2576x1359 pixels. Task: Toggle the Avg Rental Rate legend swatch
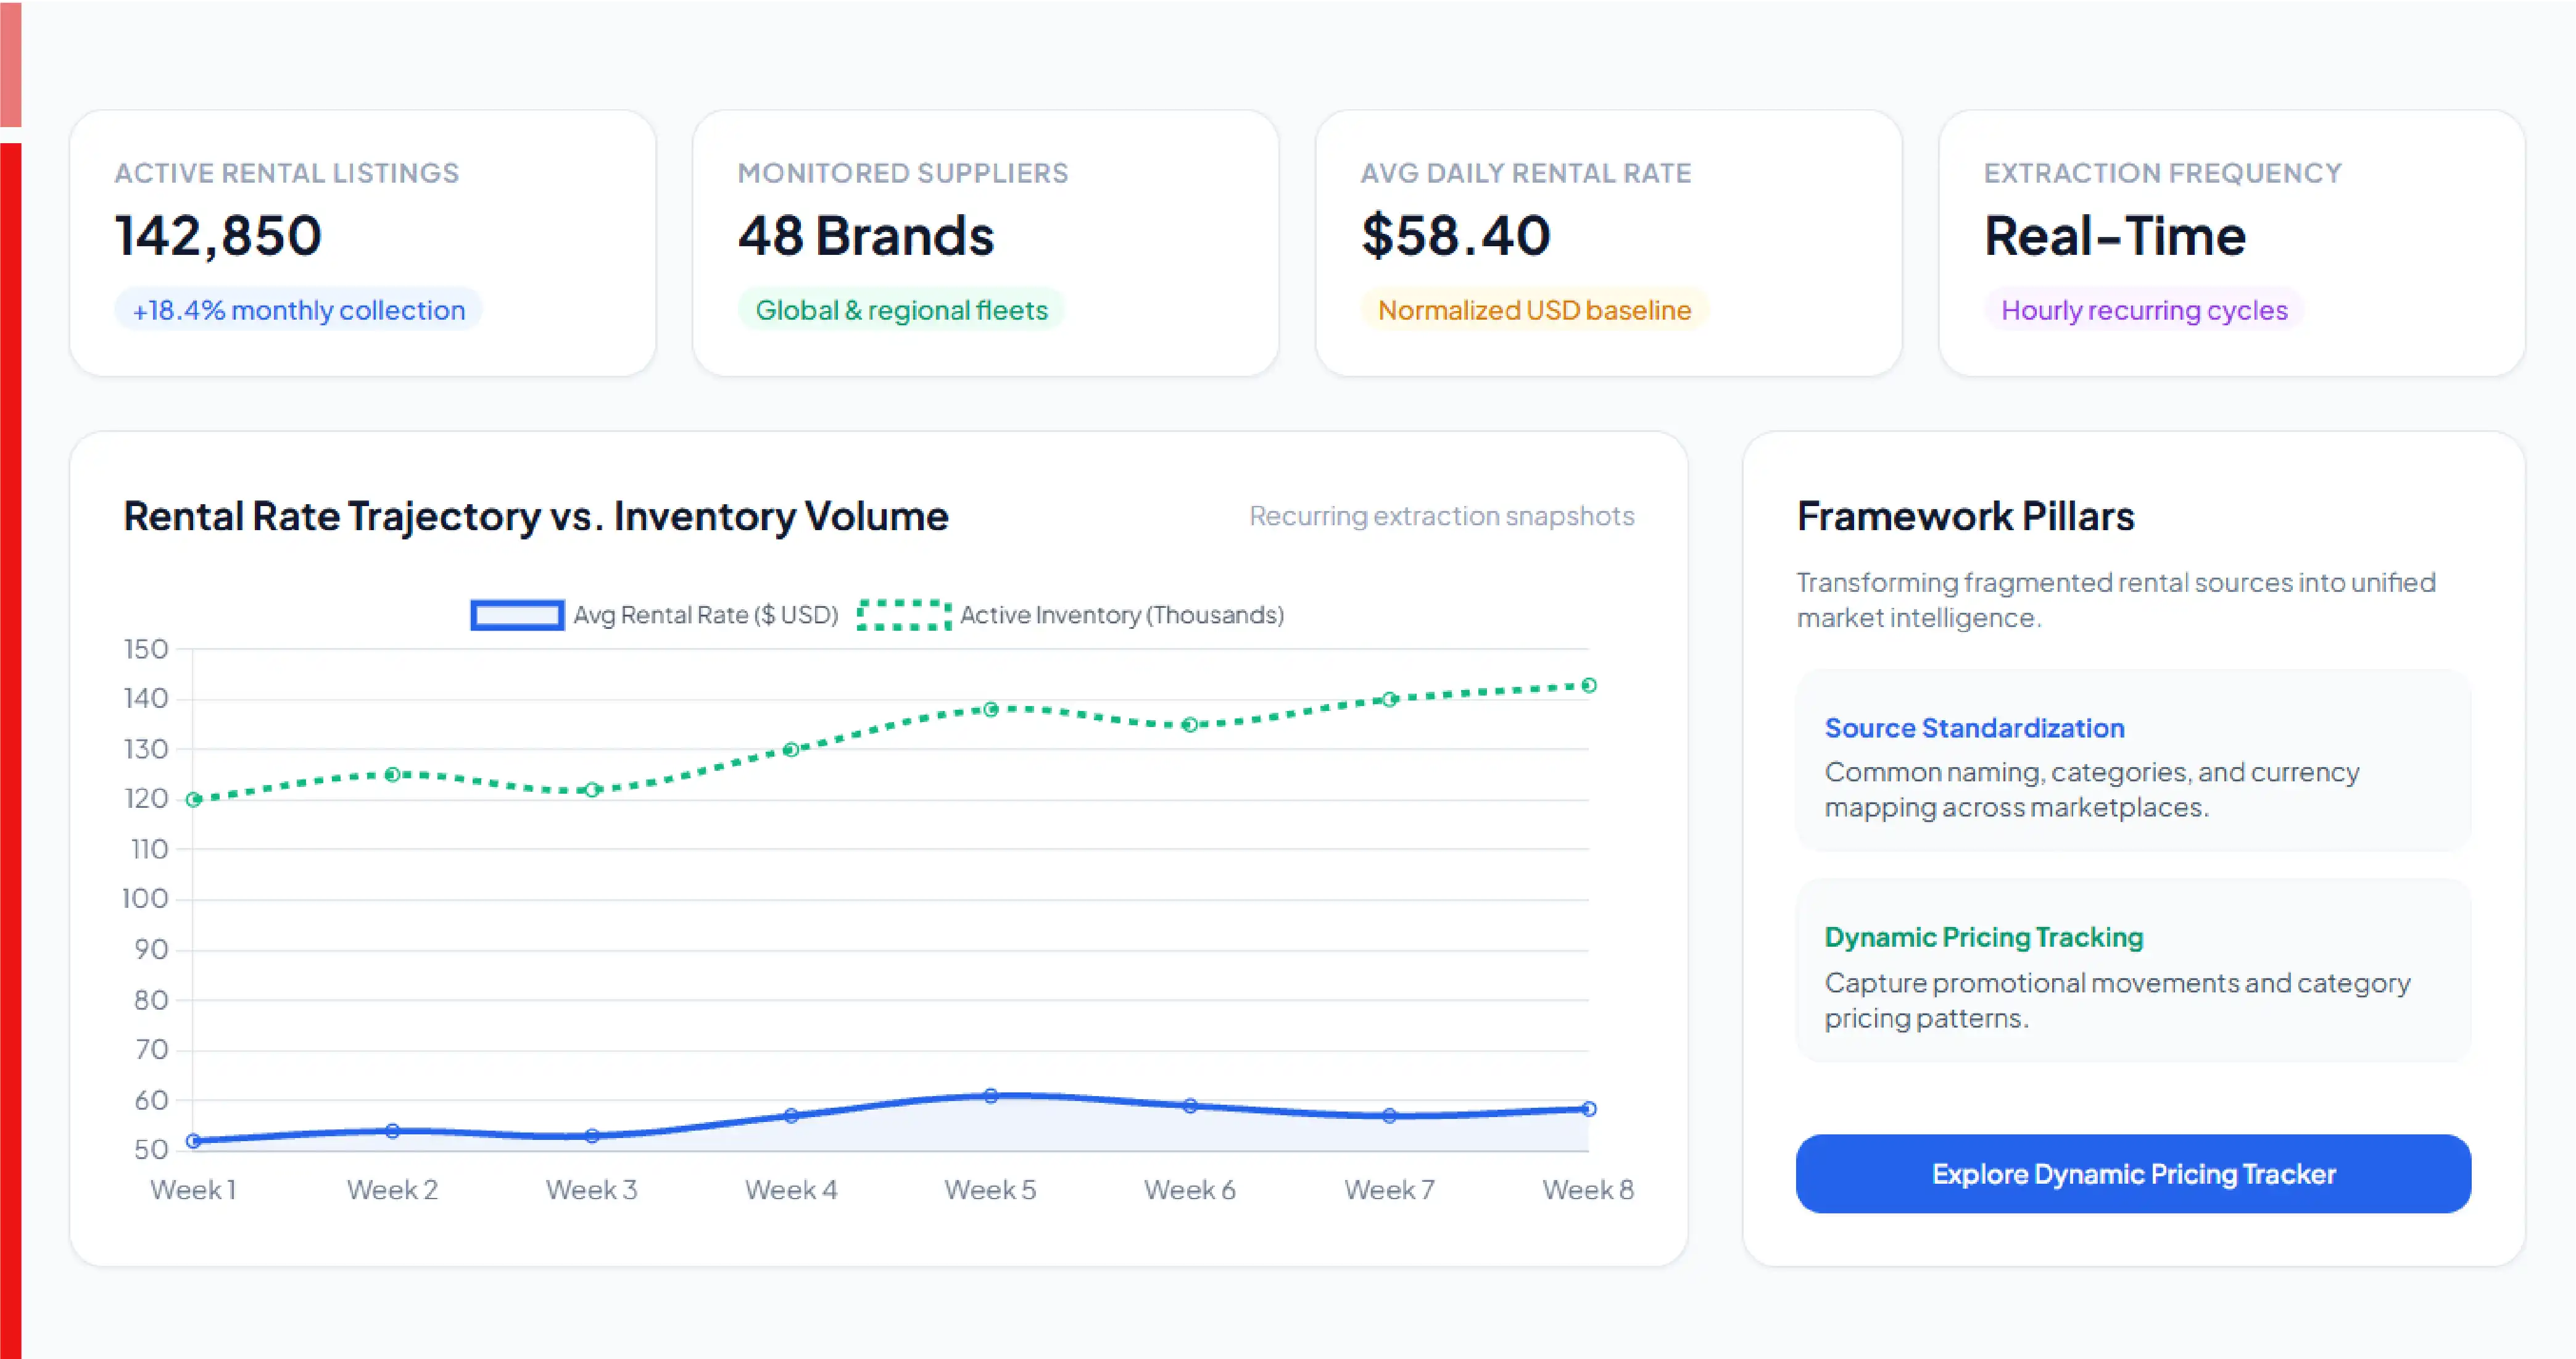(517, 615)
